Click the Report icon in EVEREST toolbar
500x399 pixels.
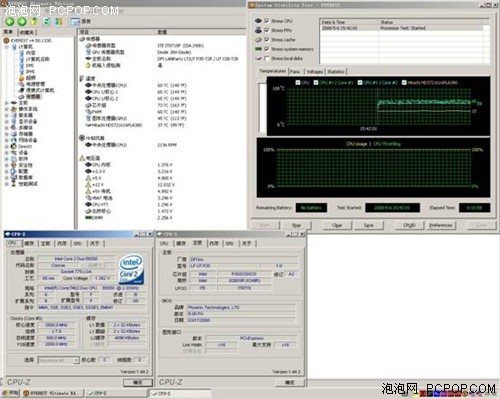pos(75,22)
